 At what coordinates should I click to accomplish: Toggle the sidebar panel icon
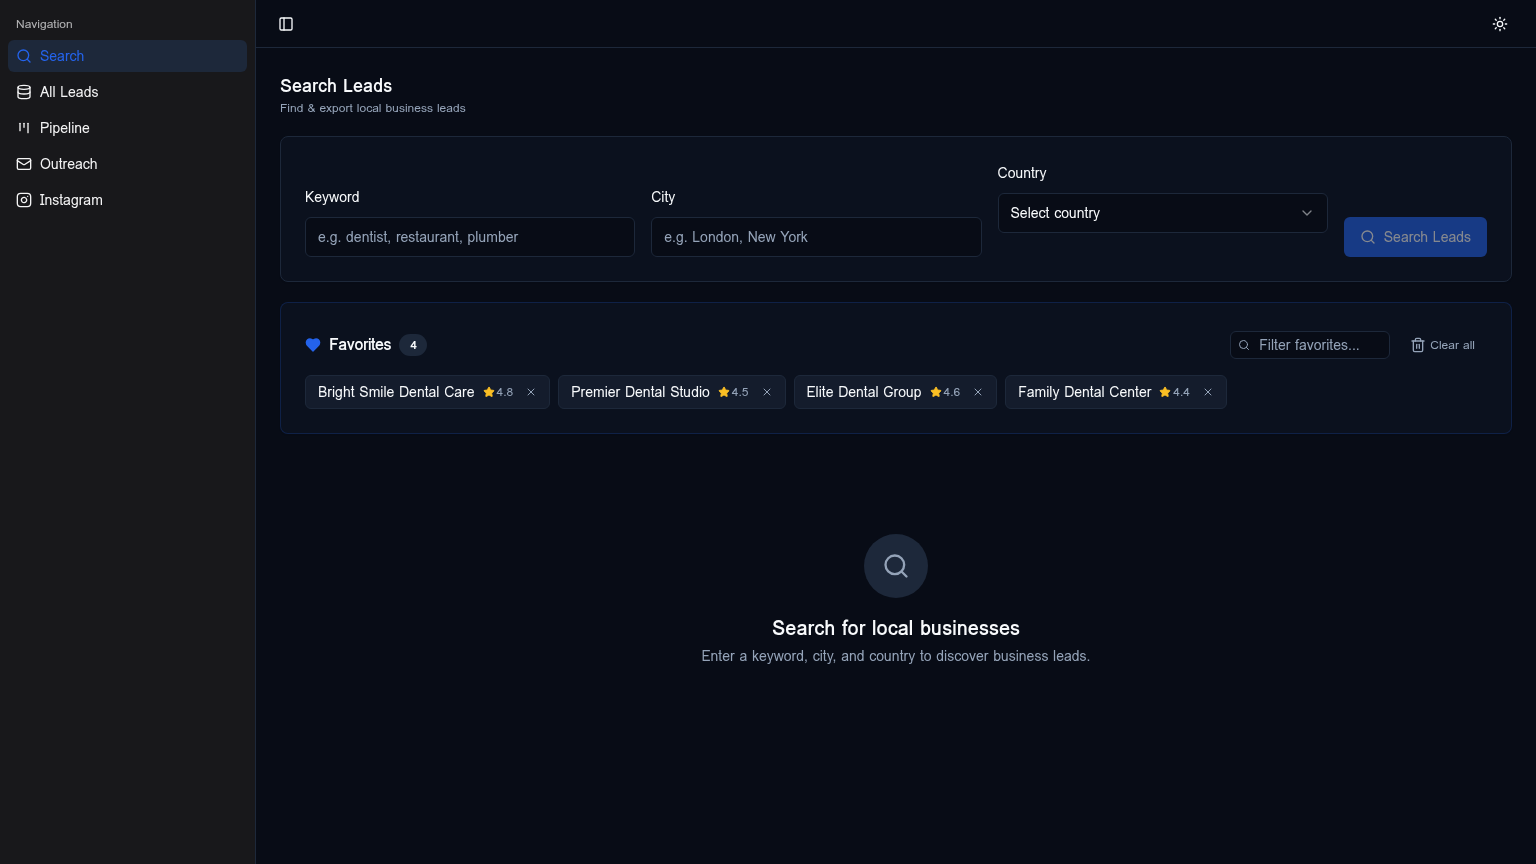pyautogui.click(x=286, y=24)
